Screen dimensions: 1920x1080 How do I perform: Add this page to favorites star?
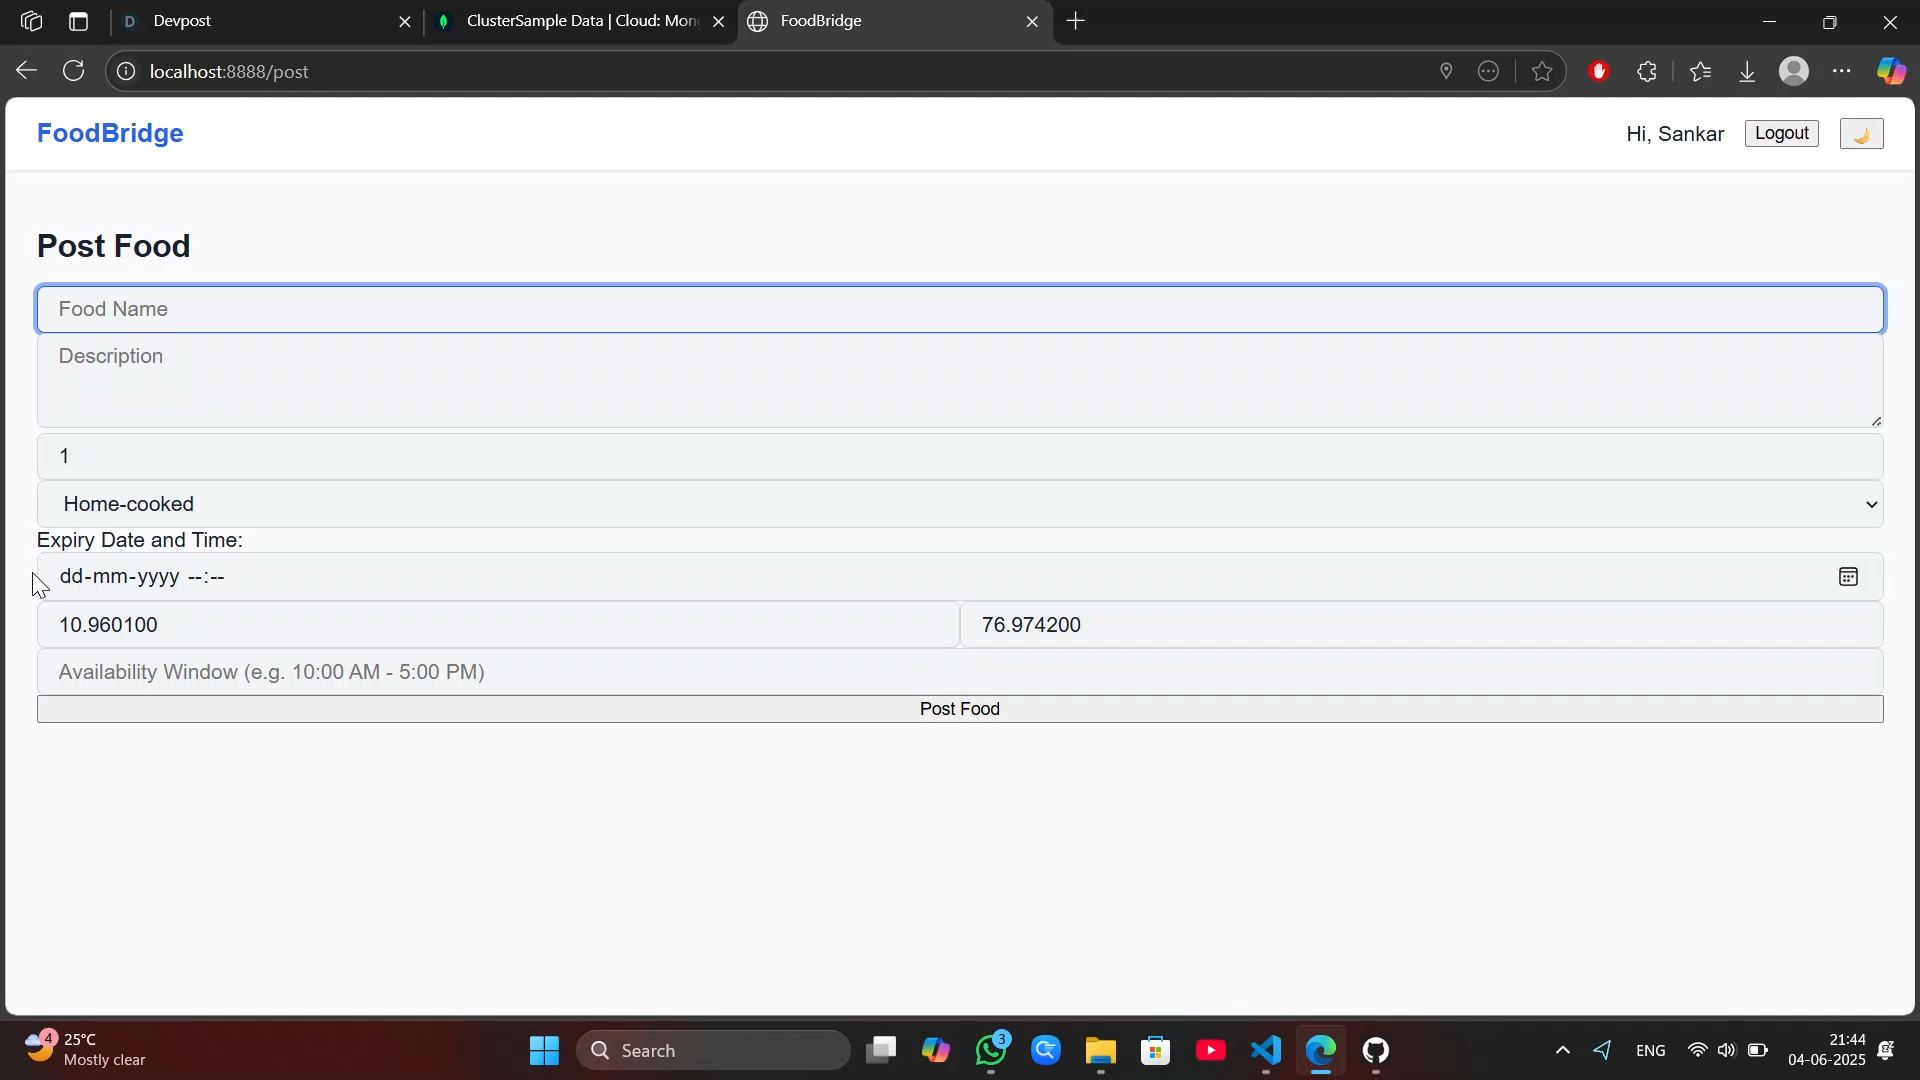pos(1542,71)
